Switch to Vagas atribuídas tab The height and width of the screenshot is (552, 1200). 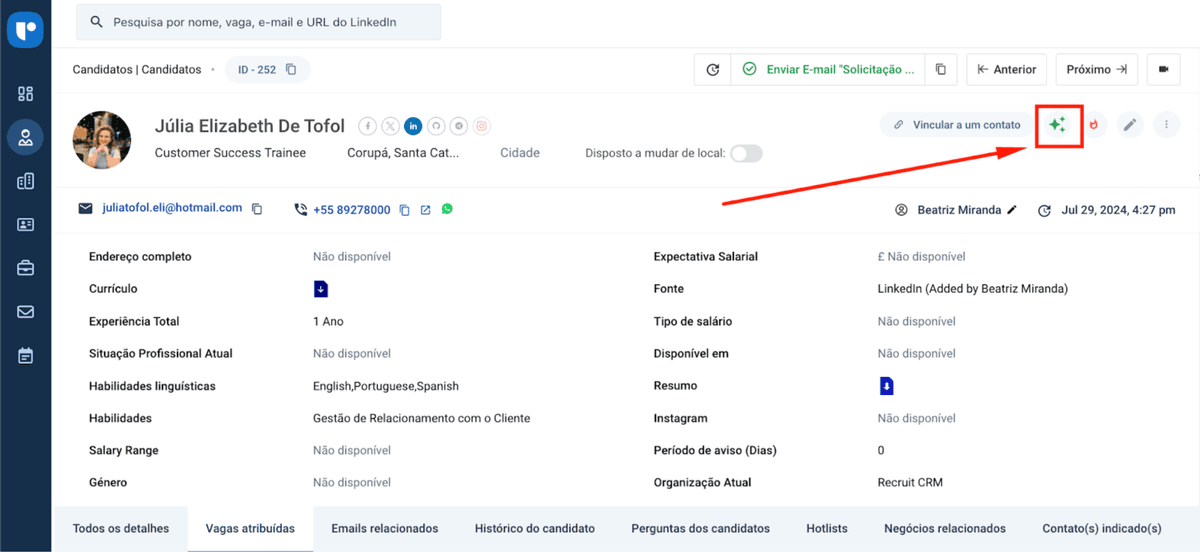[x=250, y=528]
